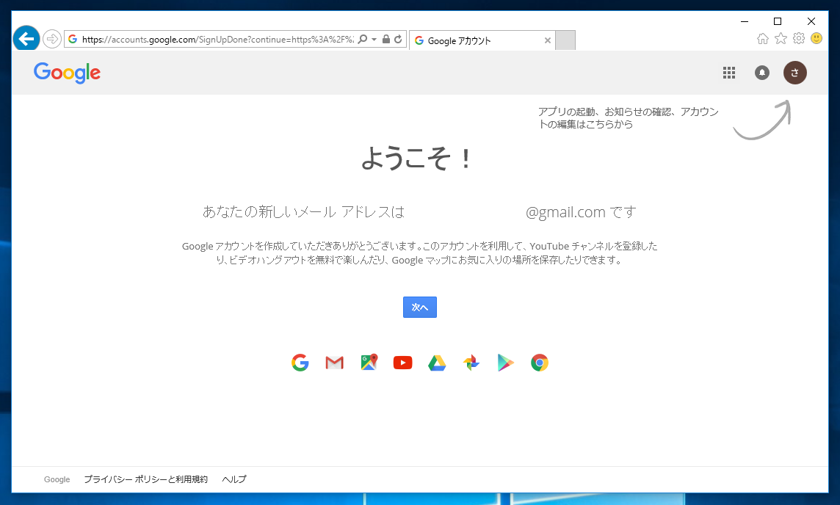Click the @gmail.com です text
The height and width of the screenshot is (505, 840).
[581, 212]
